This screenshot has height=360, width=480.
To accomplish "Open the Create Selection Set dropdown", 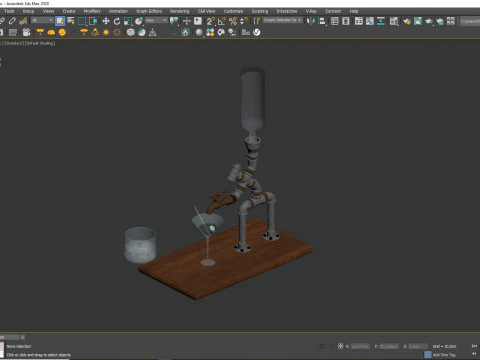I will point(283,20).
